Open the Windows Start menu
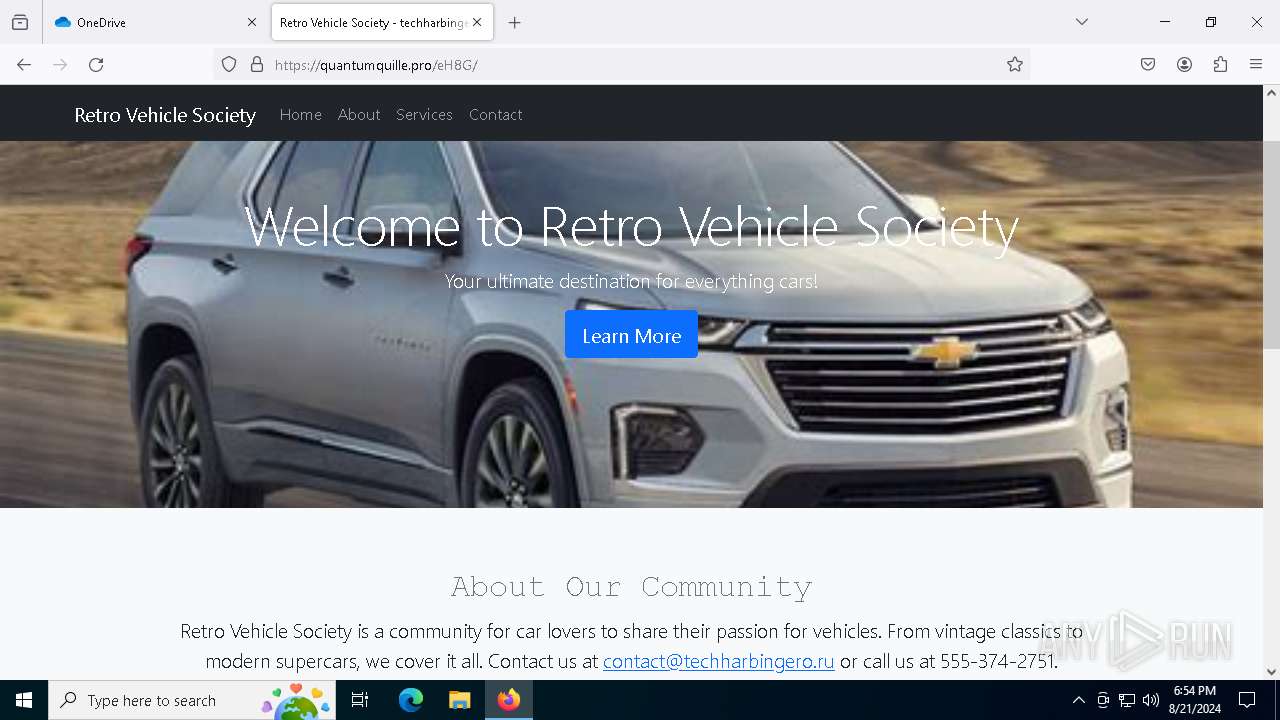This screenshot has height=720, width=1280. [x=24, y=700]
